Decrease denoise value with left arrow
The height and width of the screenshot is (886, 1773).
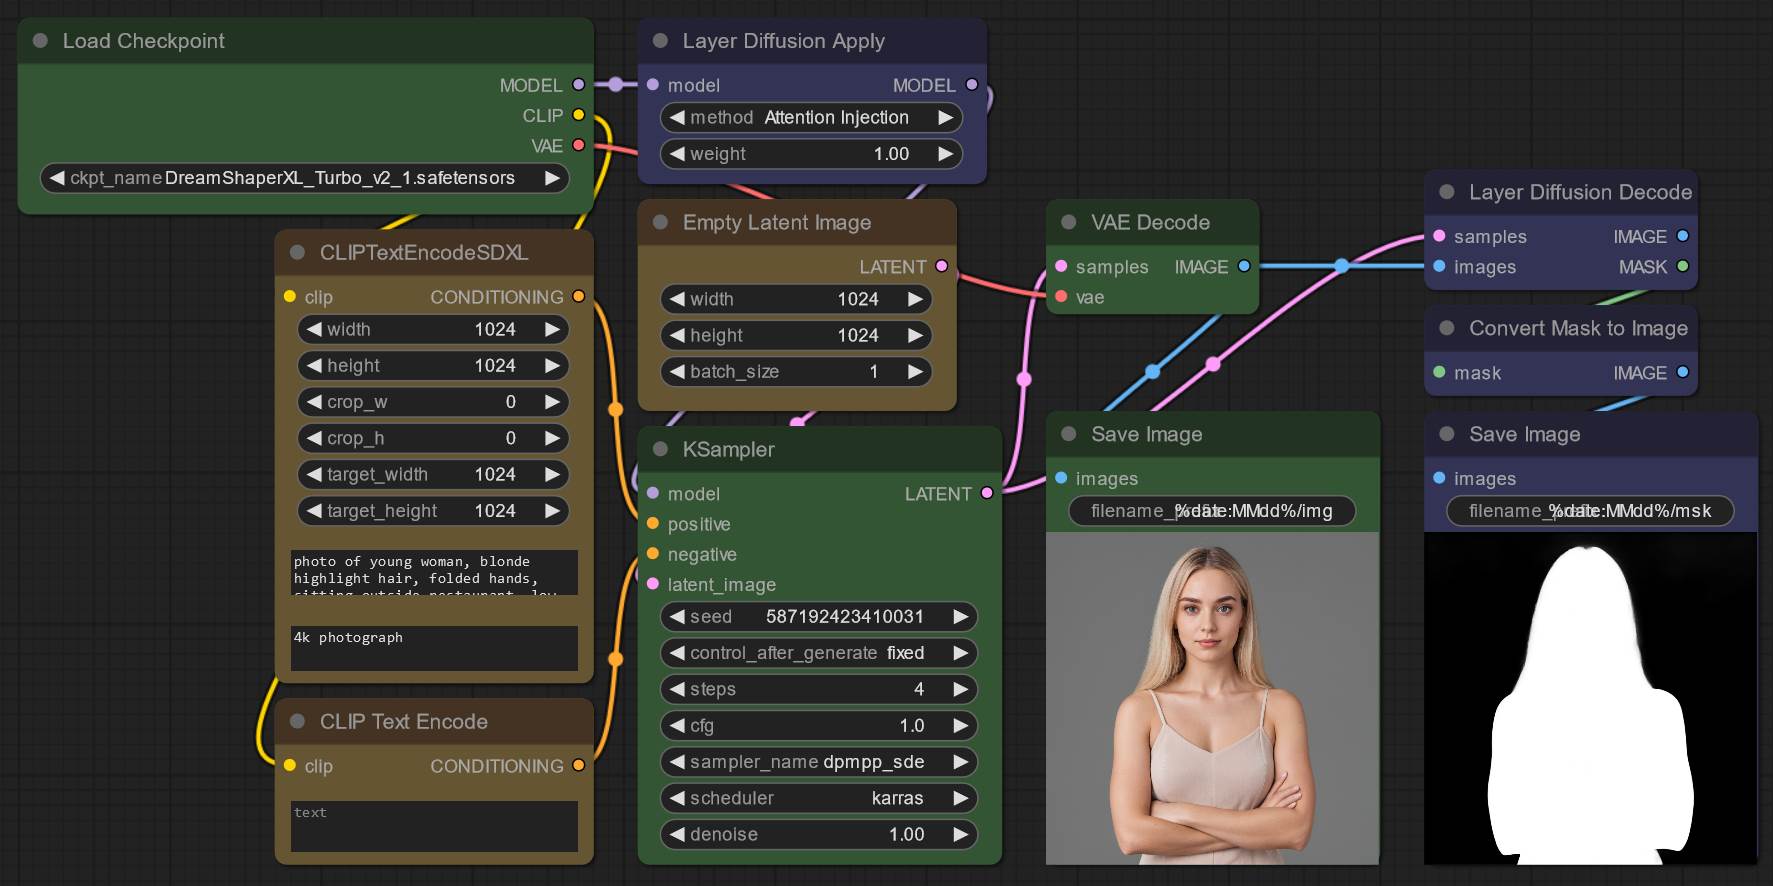point(677,834)
